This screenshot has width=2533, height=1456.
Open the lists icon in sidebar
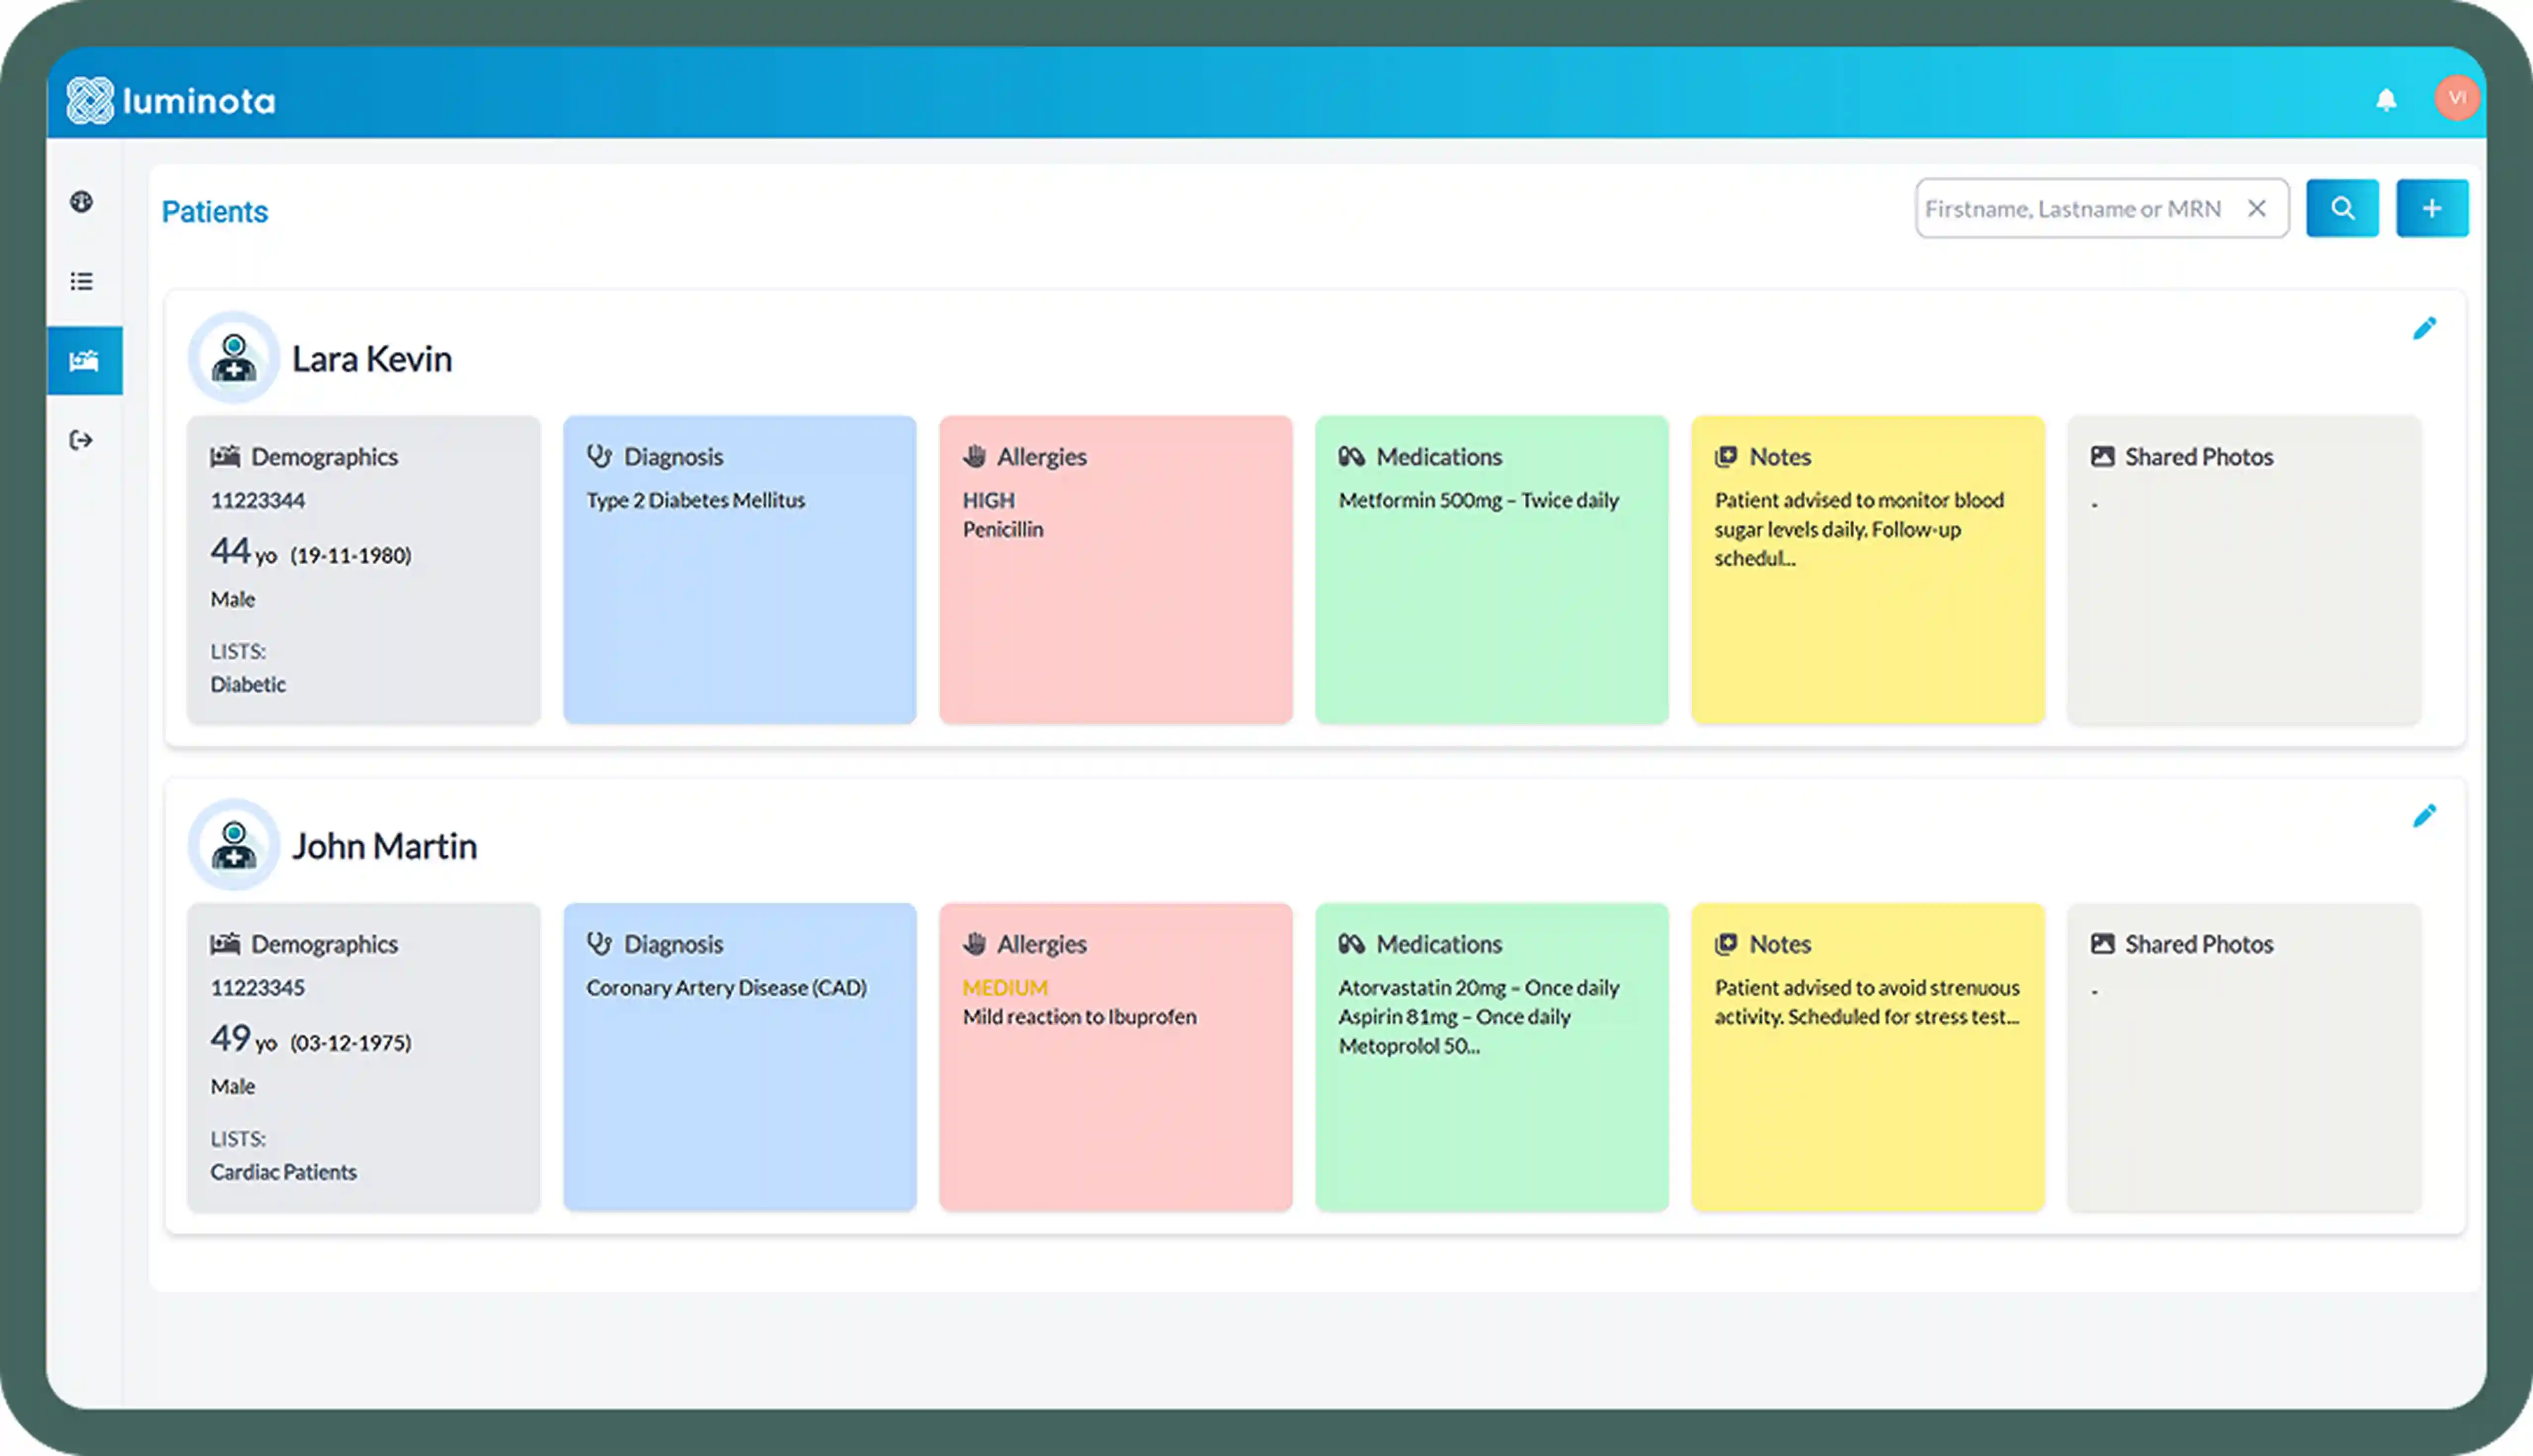(x=82, y=281)
